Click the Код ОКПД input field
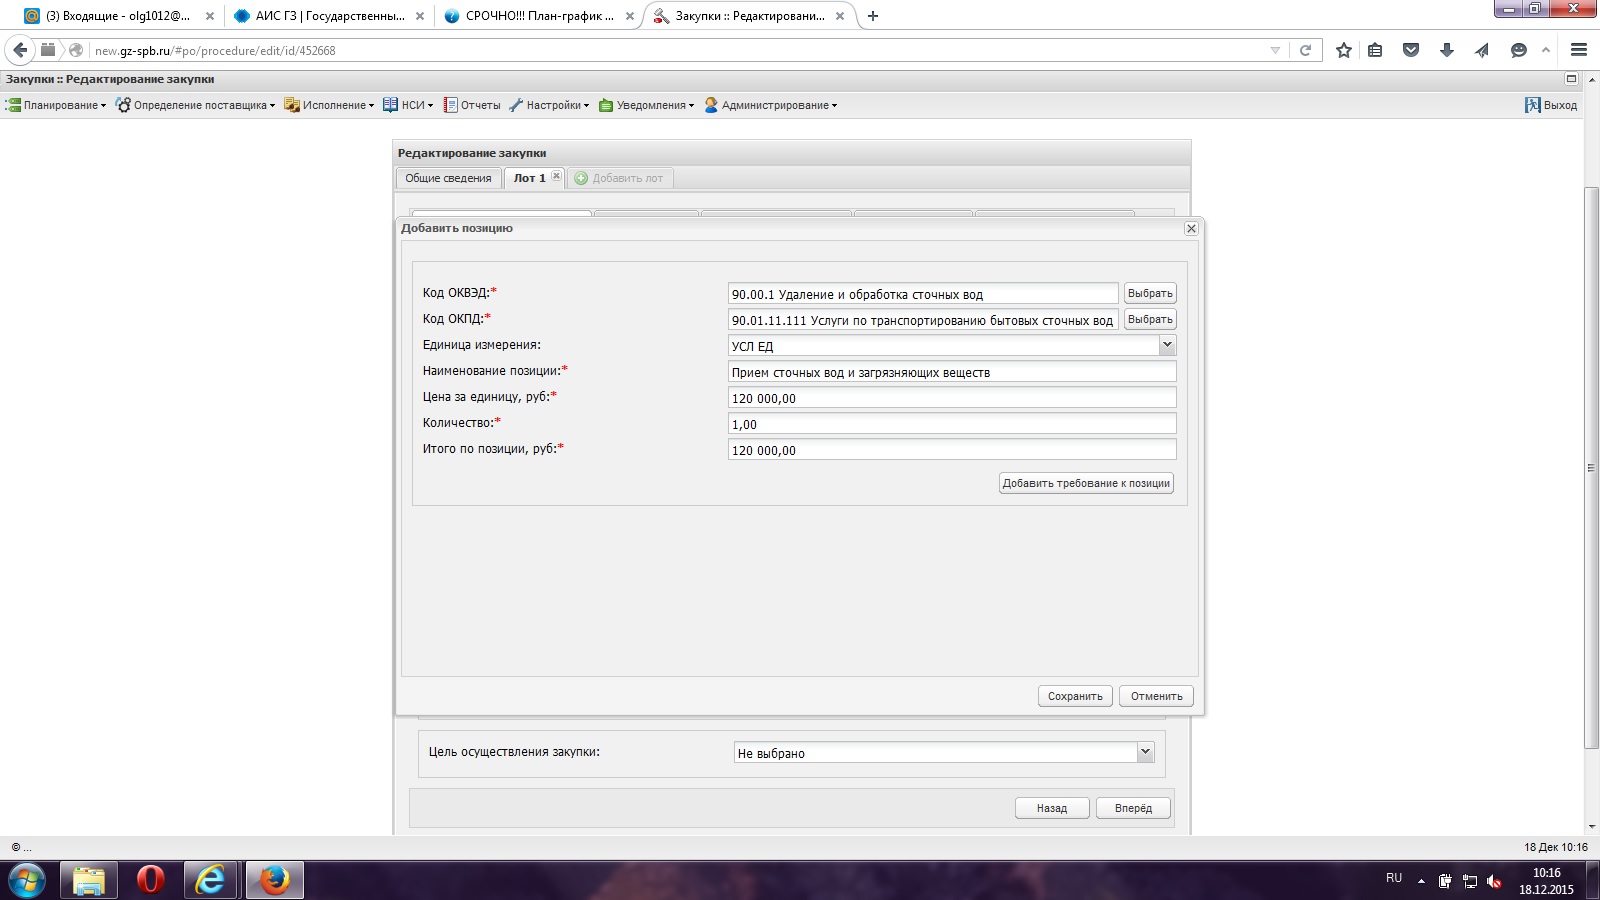Screen dimensions: 1600x900 [x=923, y=320]
